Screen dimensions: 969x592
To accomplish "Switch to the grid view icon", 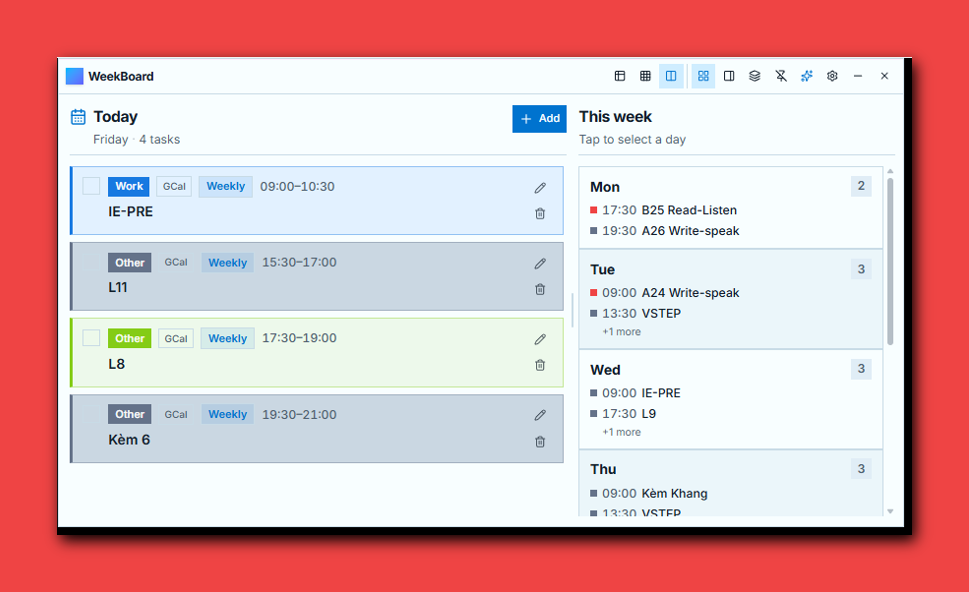I will (x=645, y=76).
